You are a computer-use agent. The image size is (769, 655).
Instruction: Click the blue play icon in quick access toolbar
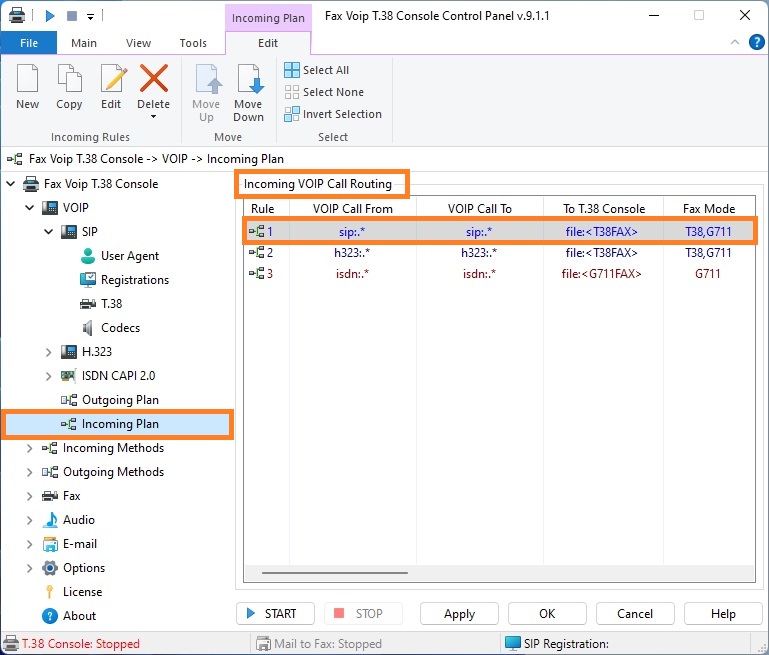(50, 16)
